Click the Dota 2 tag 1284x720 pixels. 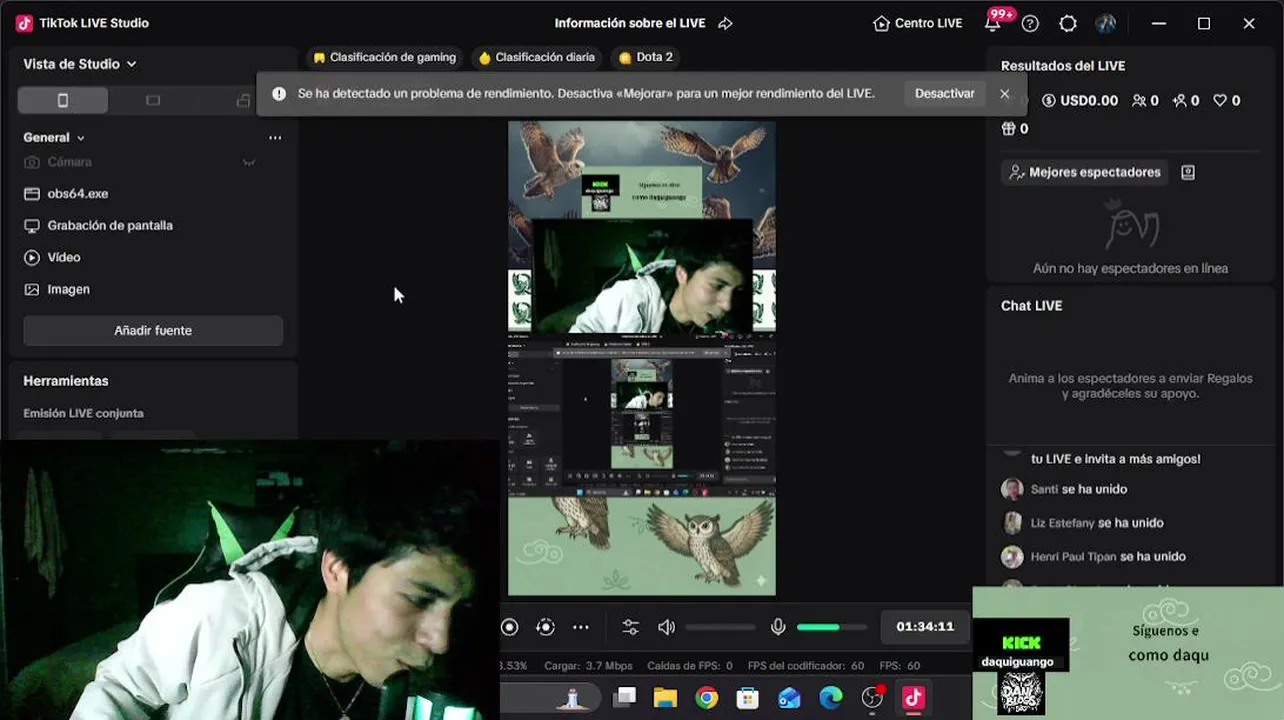click(645, 57)
